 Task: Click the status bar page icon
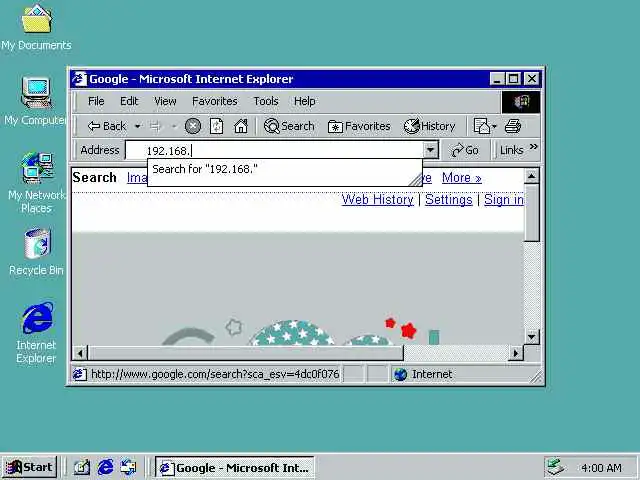[80, 374]
